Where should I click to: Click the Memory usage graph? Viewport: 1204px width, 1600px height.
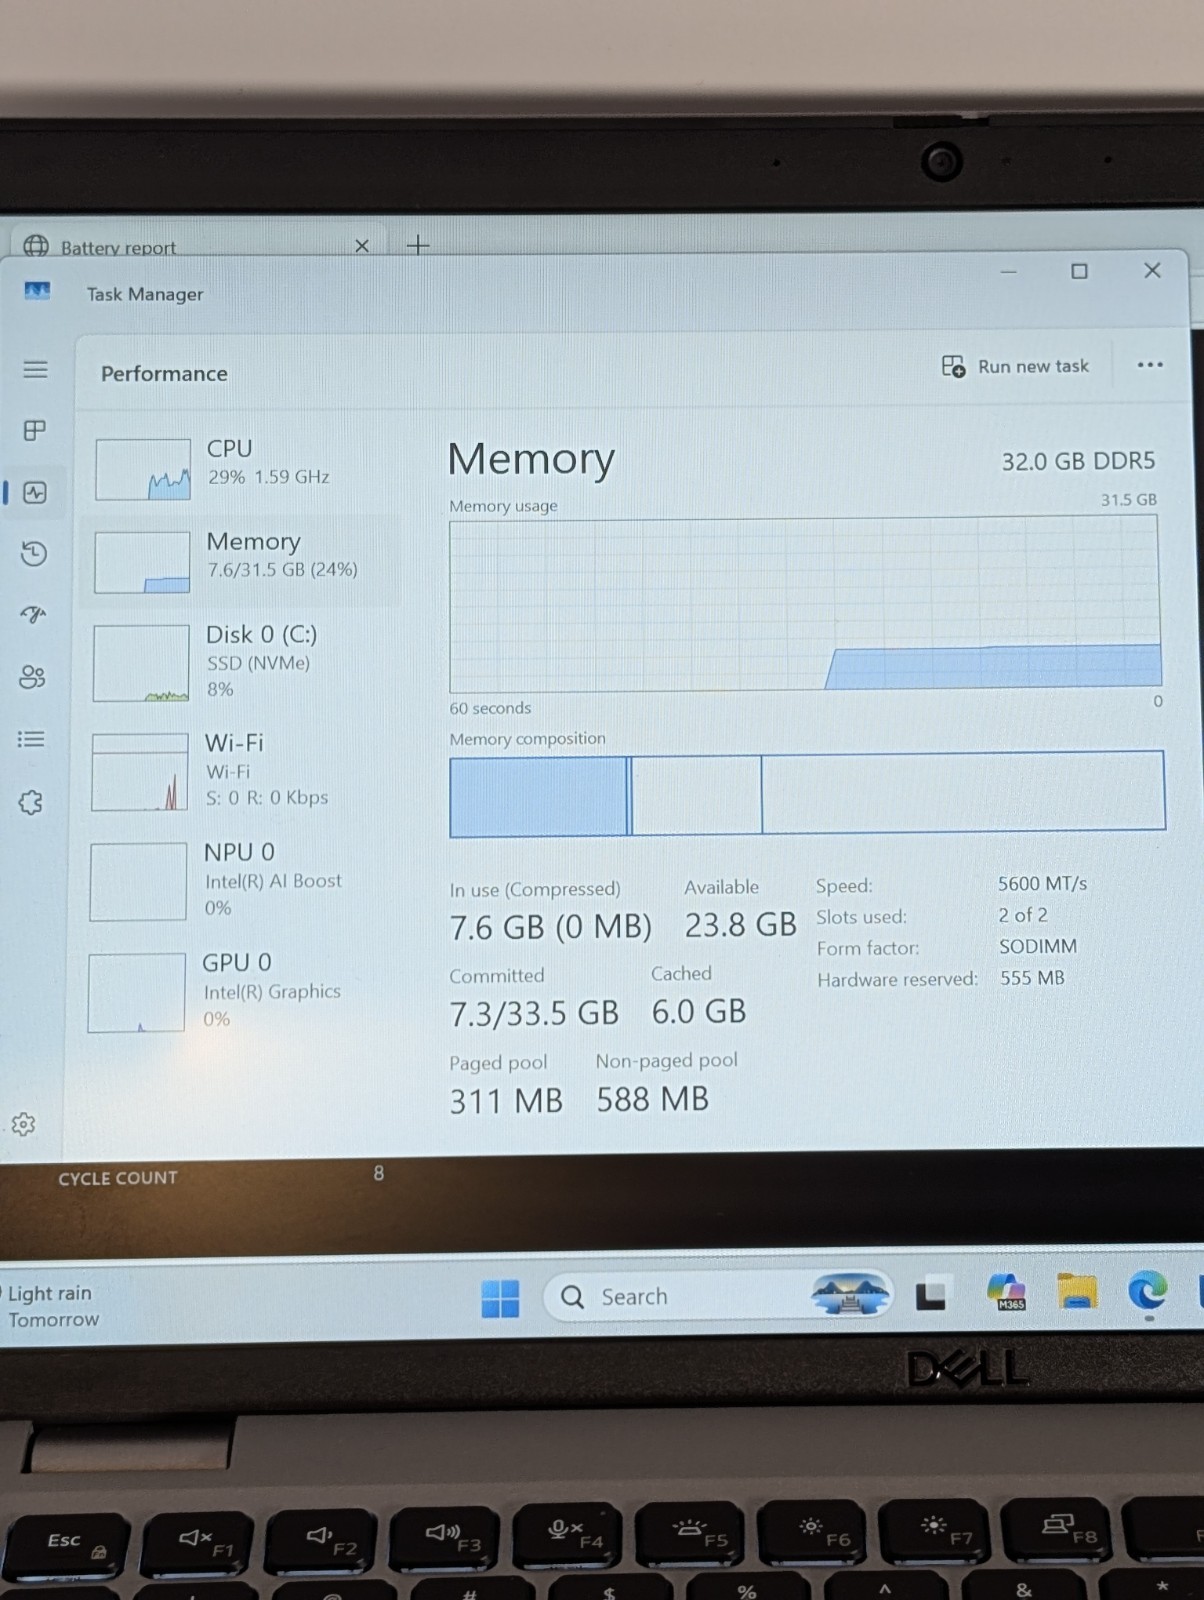tap(805, 603)
